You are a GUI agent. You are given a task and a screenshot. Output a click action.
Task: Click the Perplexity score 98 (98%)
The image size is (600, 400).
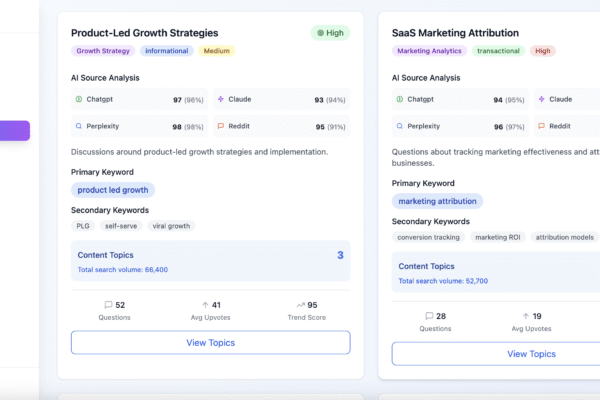coord(188,127)
